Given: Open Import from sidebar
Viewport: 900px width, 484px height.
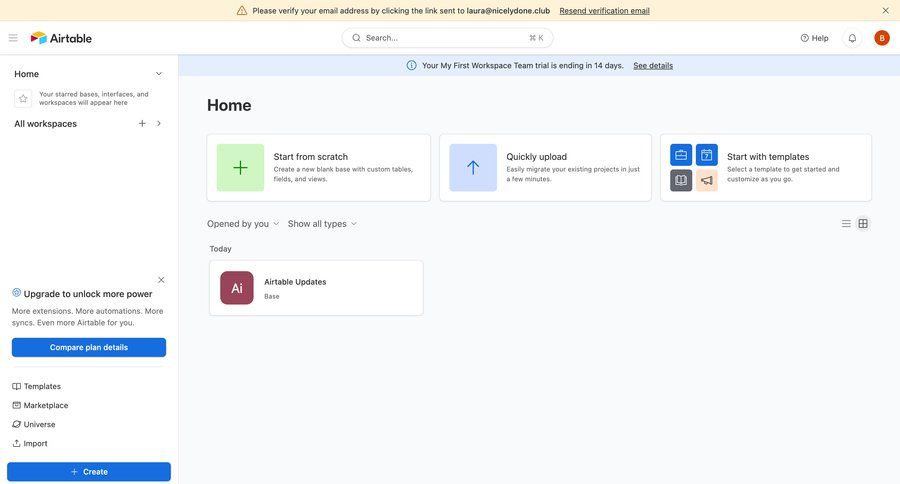Looking at the screenshot, I should click(30, 443).
